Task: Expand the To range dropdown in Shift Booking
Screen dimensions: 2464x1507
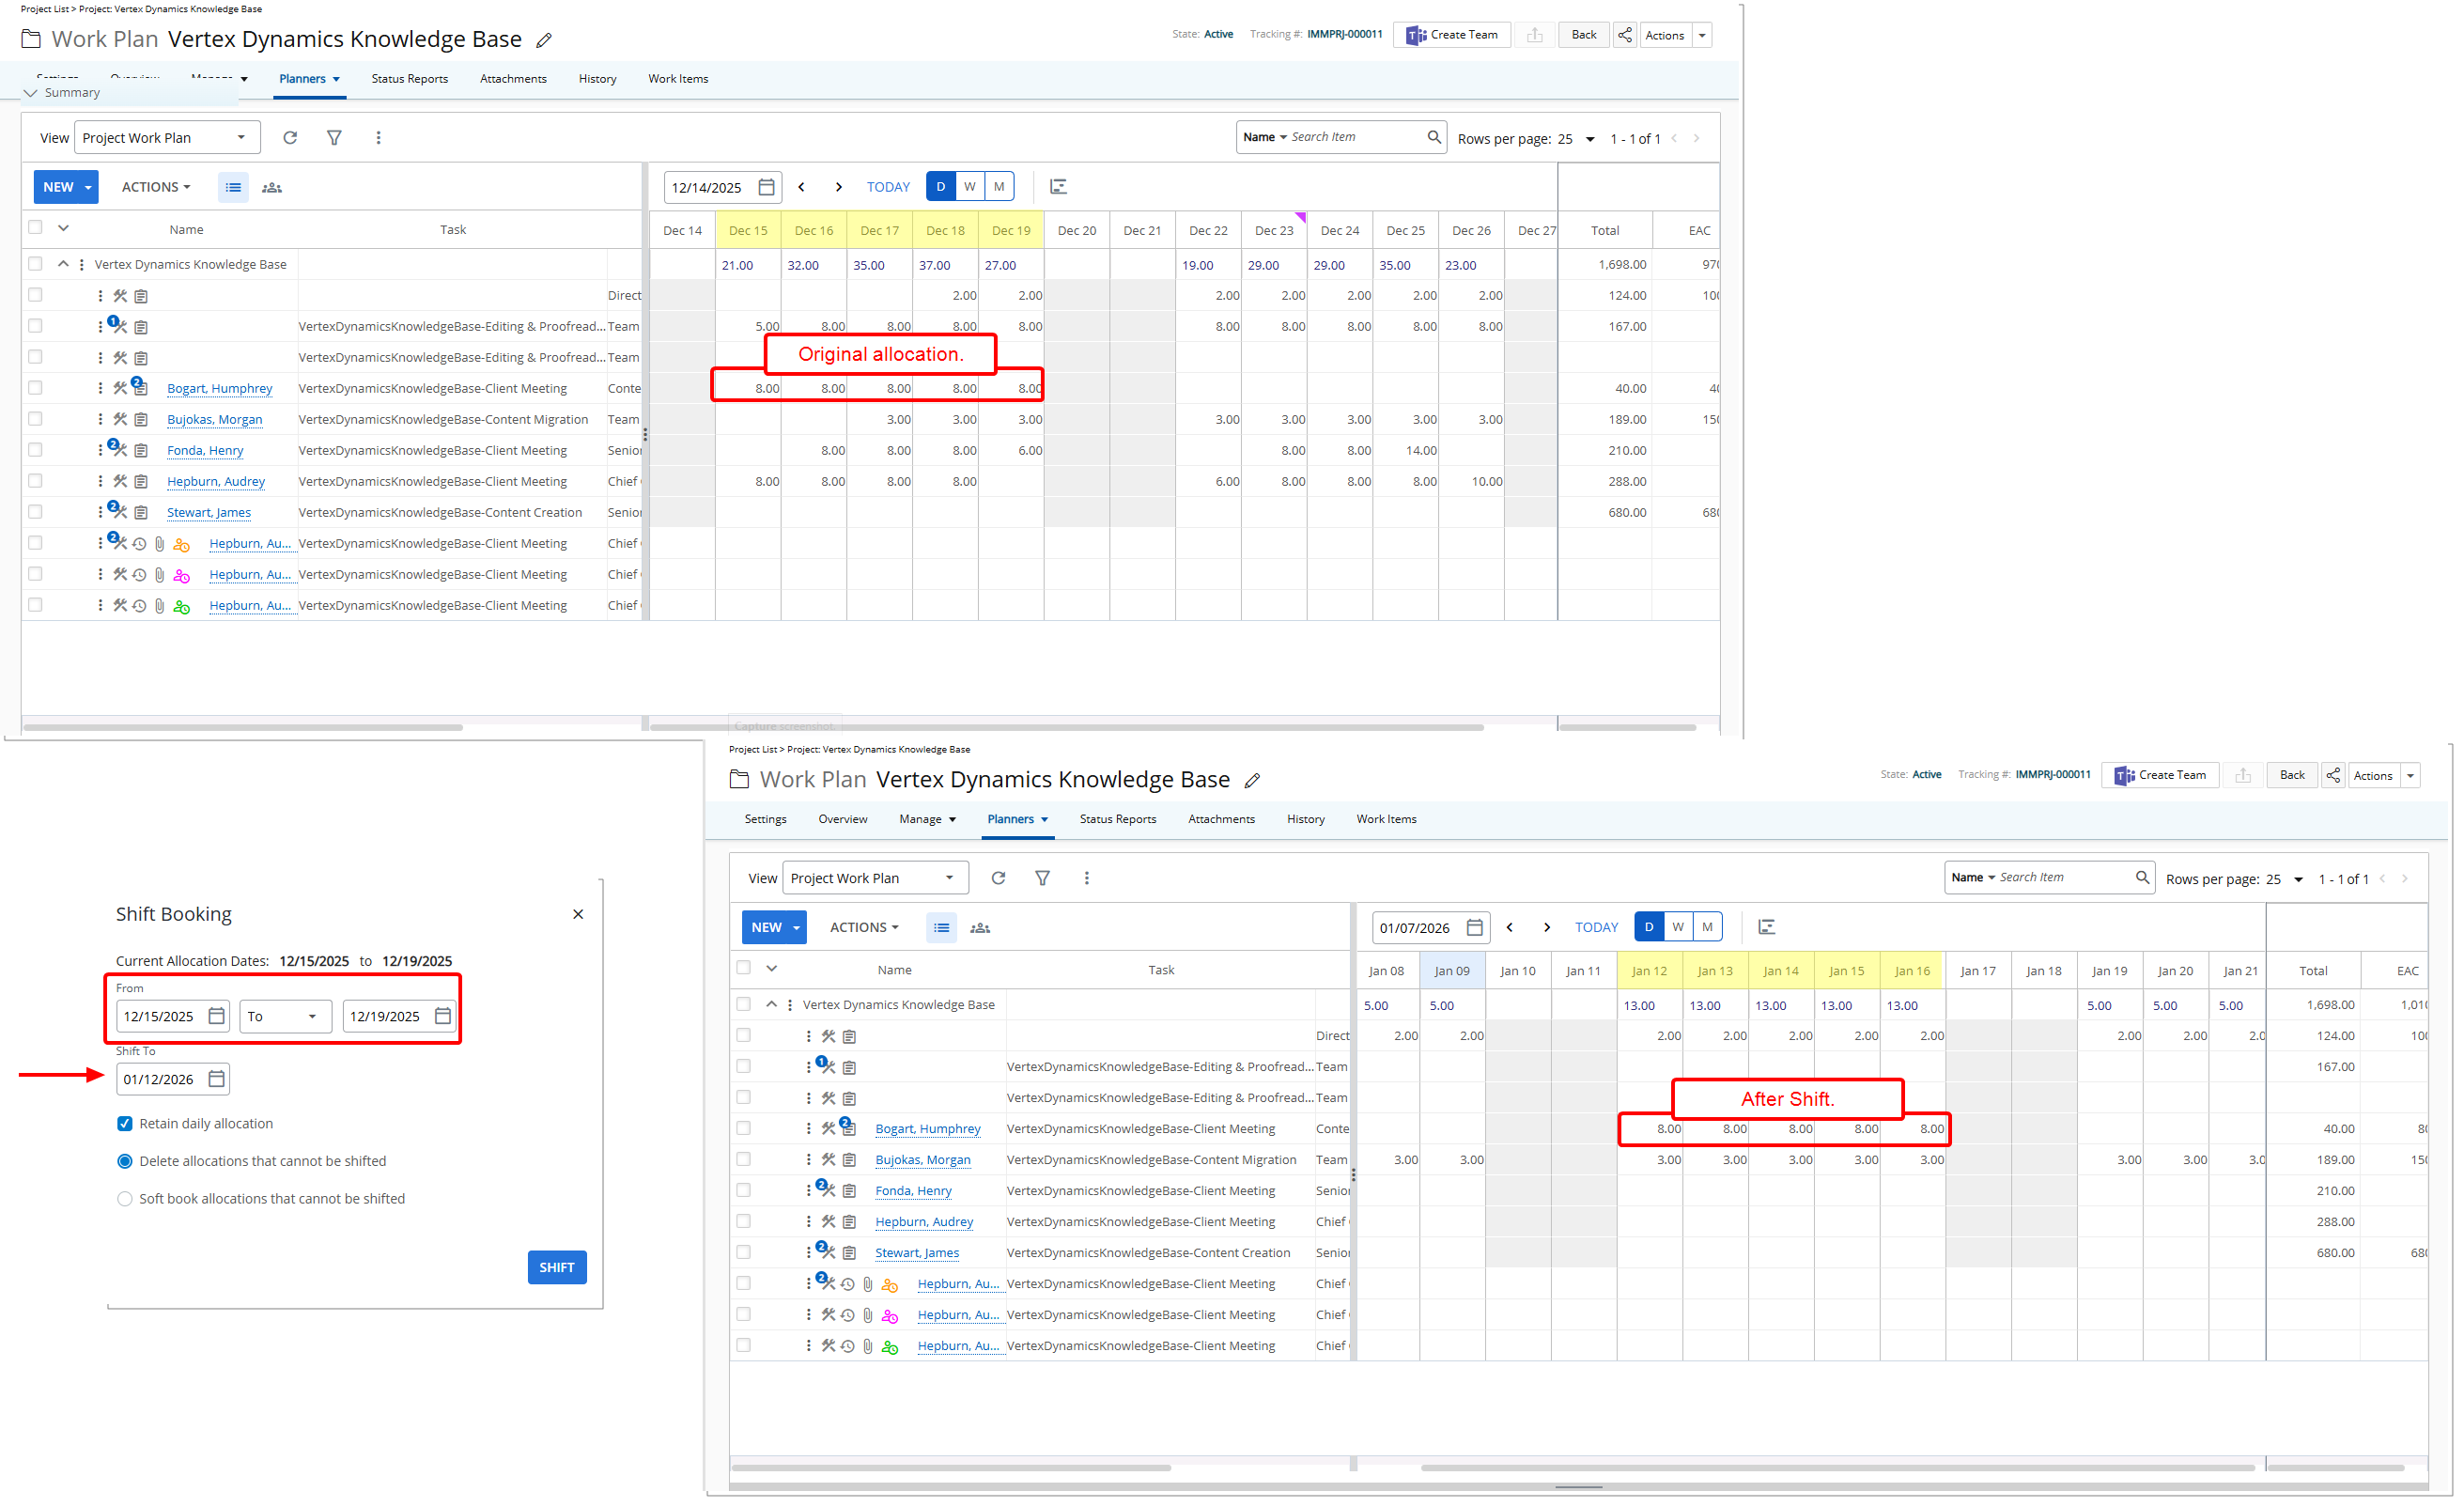Action: (x=285, y=1017)
